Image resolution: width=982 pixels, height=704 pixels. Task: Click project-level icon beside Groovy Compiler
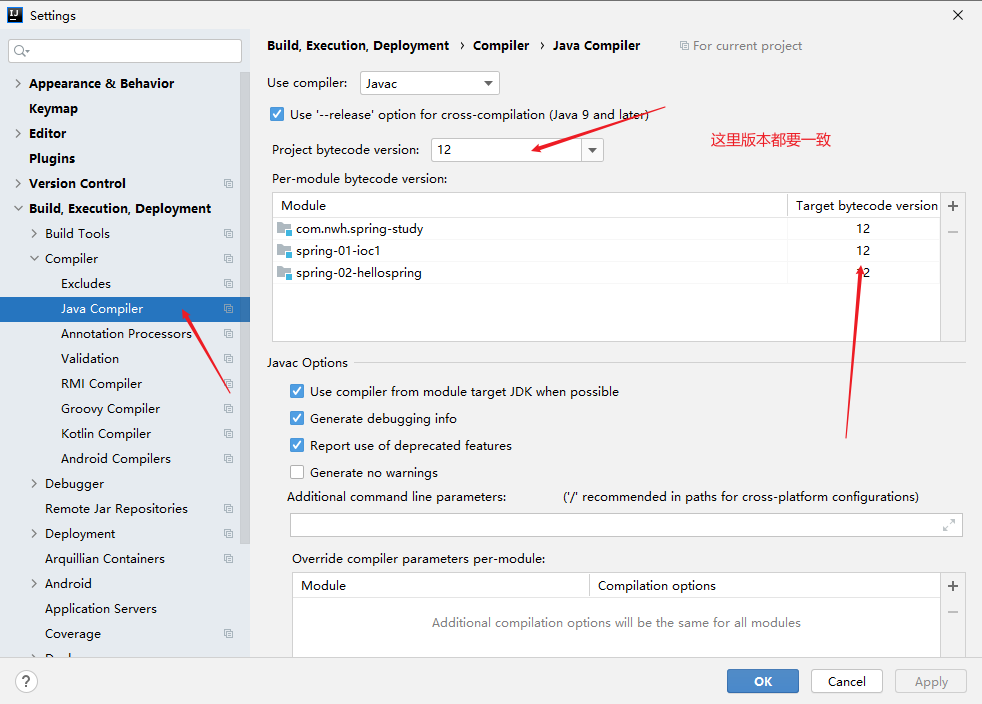[229, 409]
